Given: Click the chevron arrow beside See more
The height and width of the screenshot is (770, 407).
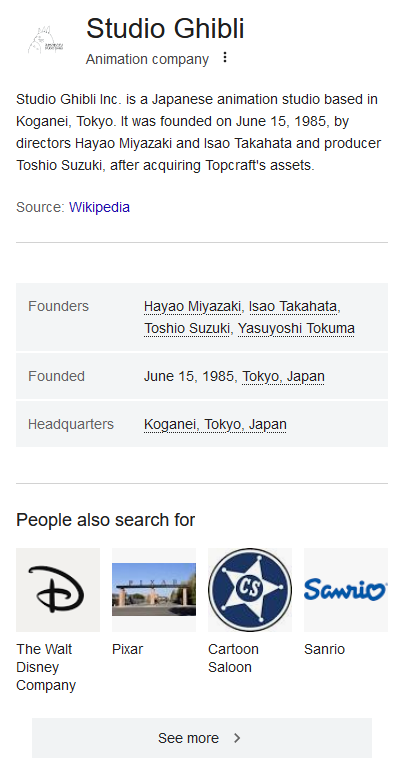Looking at the screenshot, I should point(237,738).
